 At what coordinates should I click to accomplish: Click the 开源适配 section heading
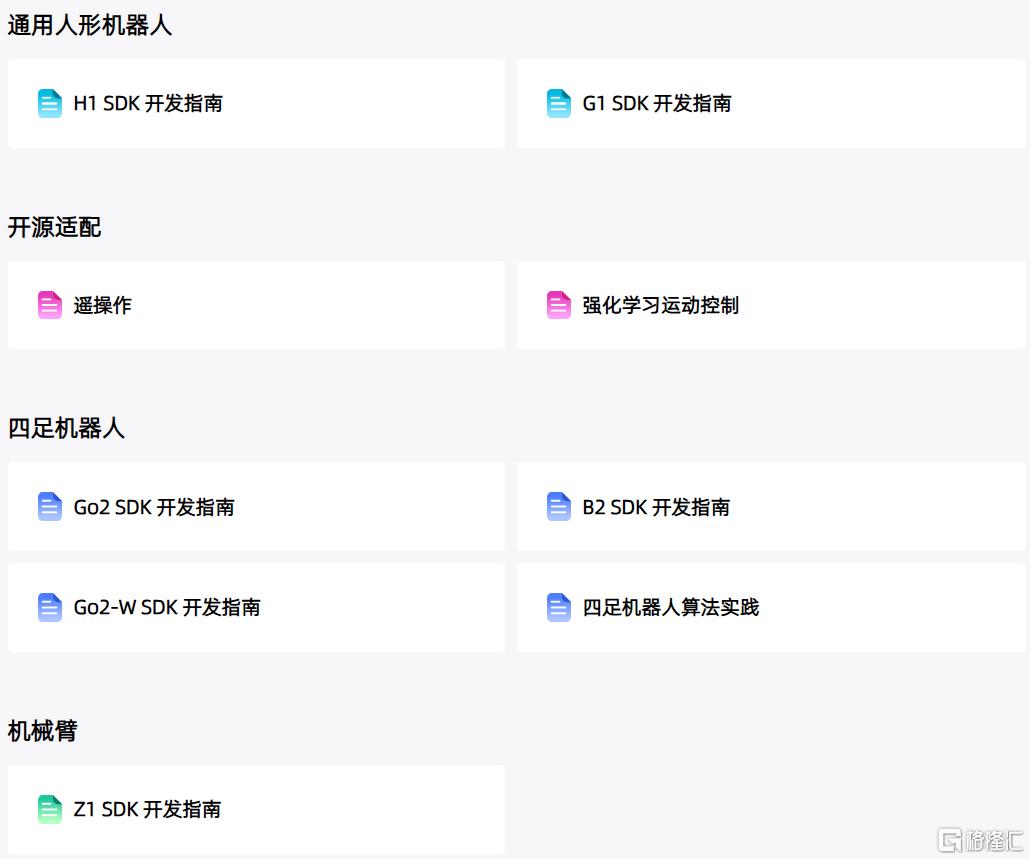click(54, 228)
